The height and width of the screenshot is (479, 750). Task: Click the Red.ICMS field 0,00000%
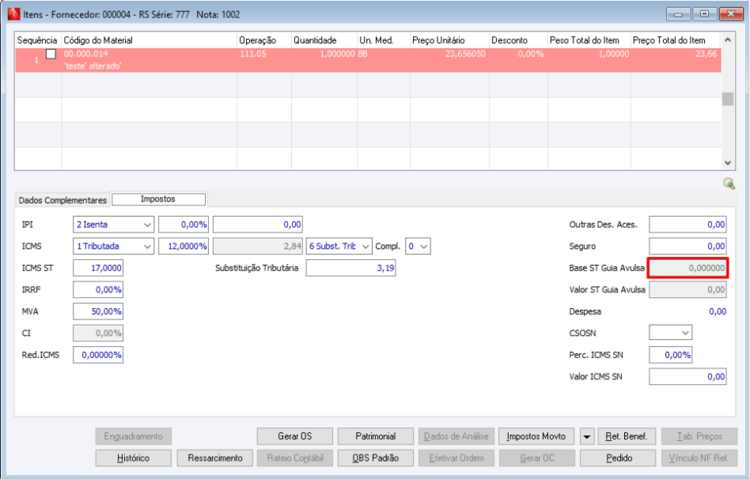(98, 355)
